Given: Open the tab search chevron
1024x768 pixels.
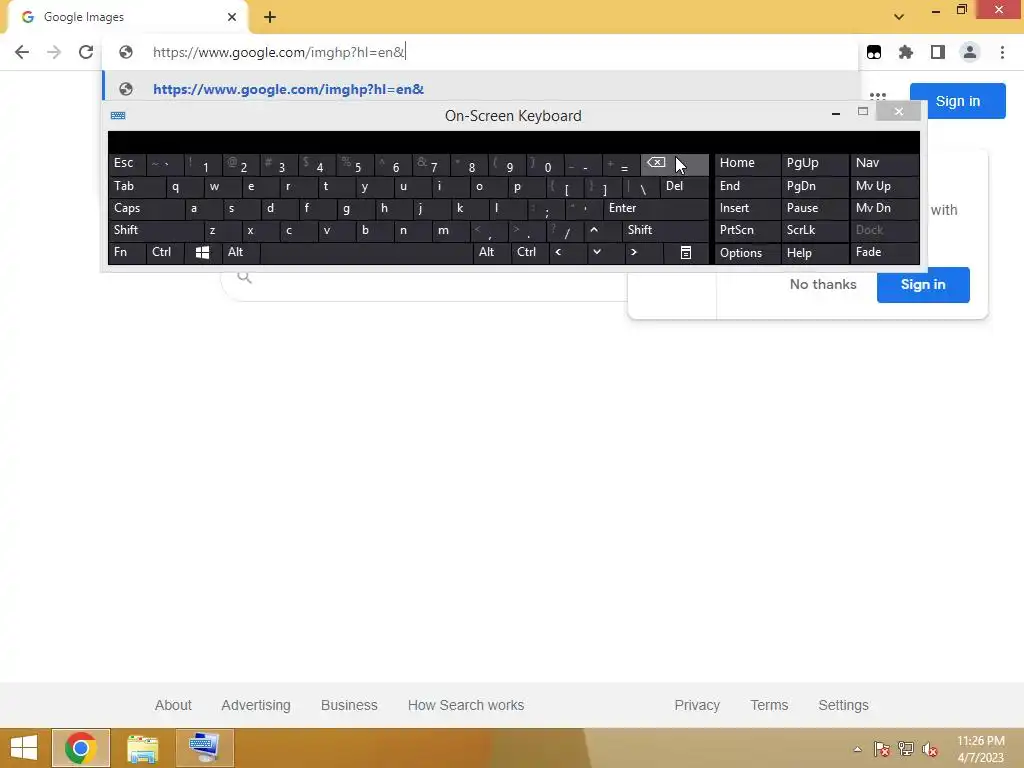Looking at the screenshot, I should click(899, 17).
